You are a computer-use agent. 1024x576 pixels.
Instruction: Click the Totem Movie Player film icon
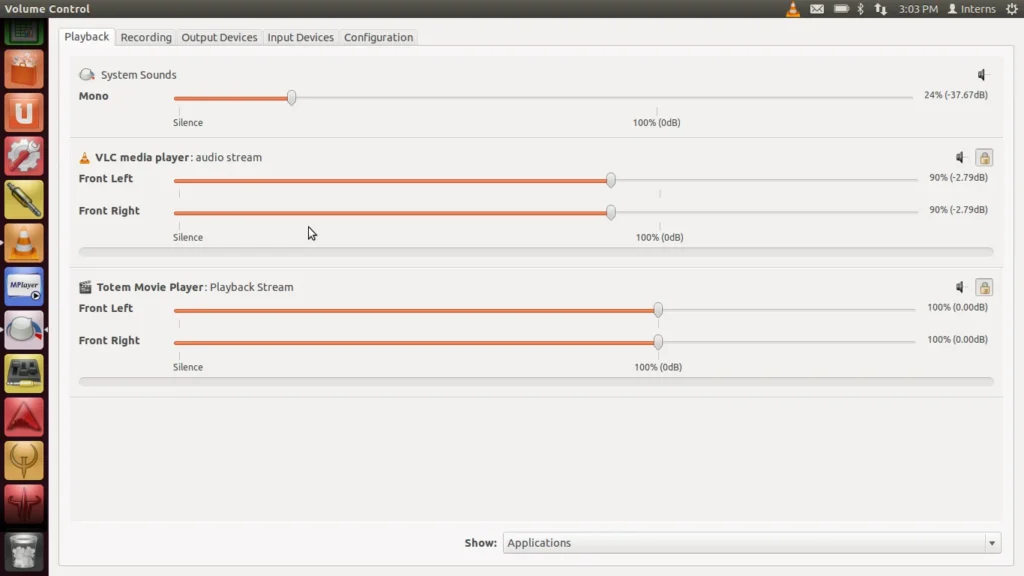[86, 287]
